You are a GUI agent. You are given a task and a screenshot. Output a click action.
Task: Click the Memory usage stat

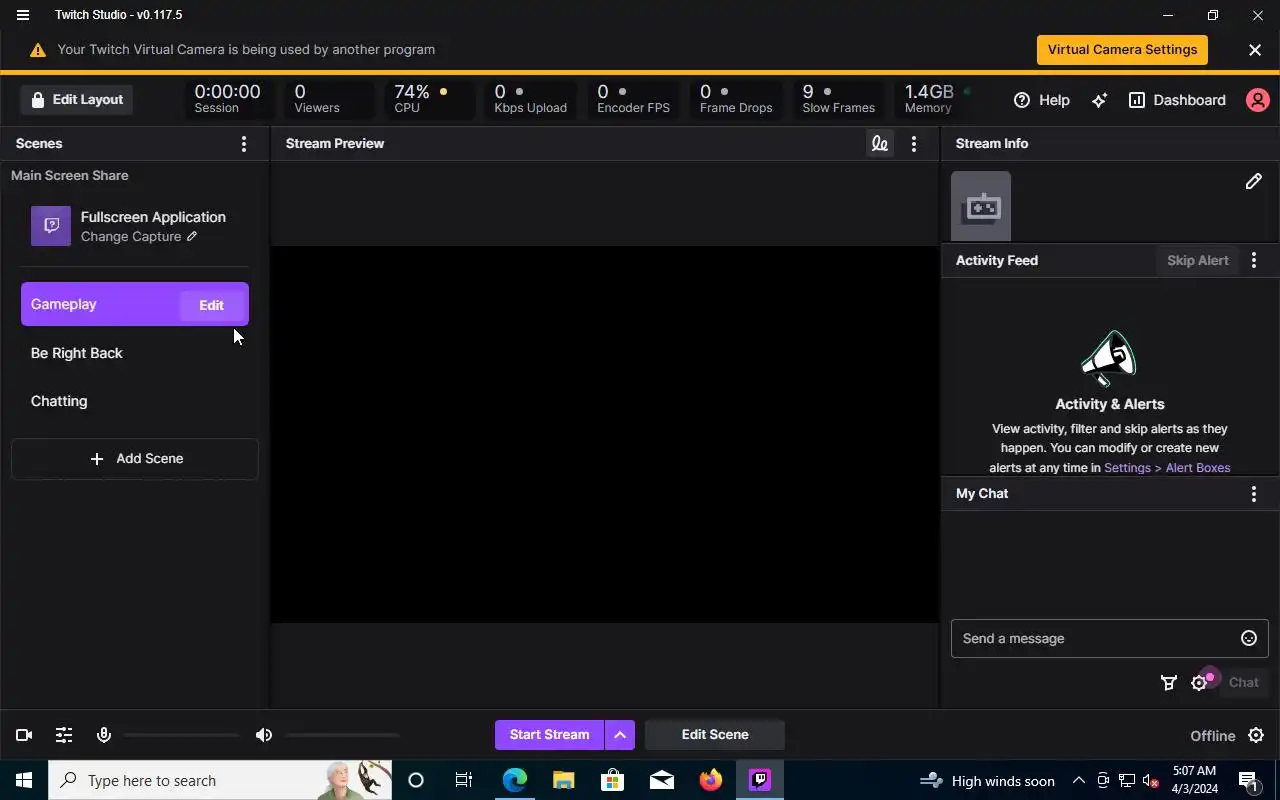(x=937, y=99)
